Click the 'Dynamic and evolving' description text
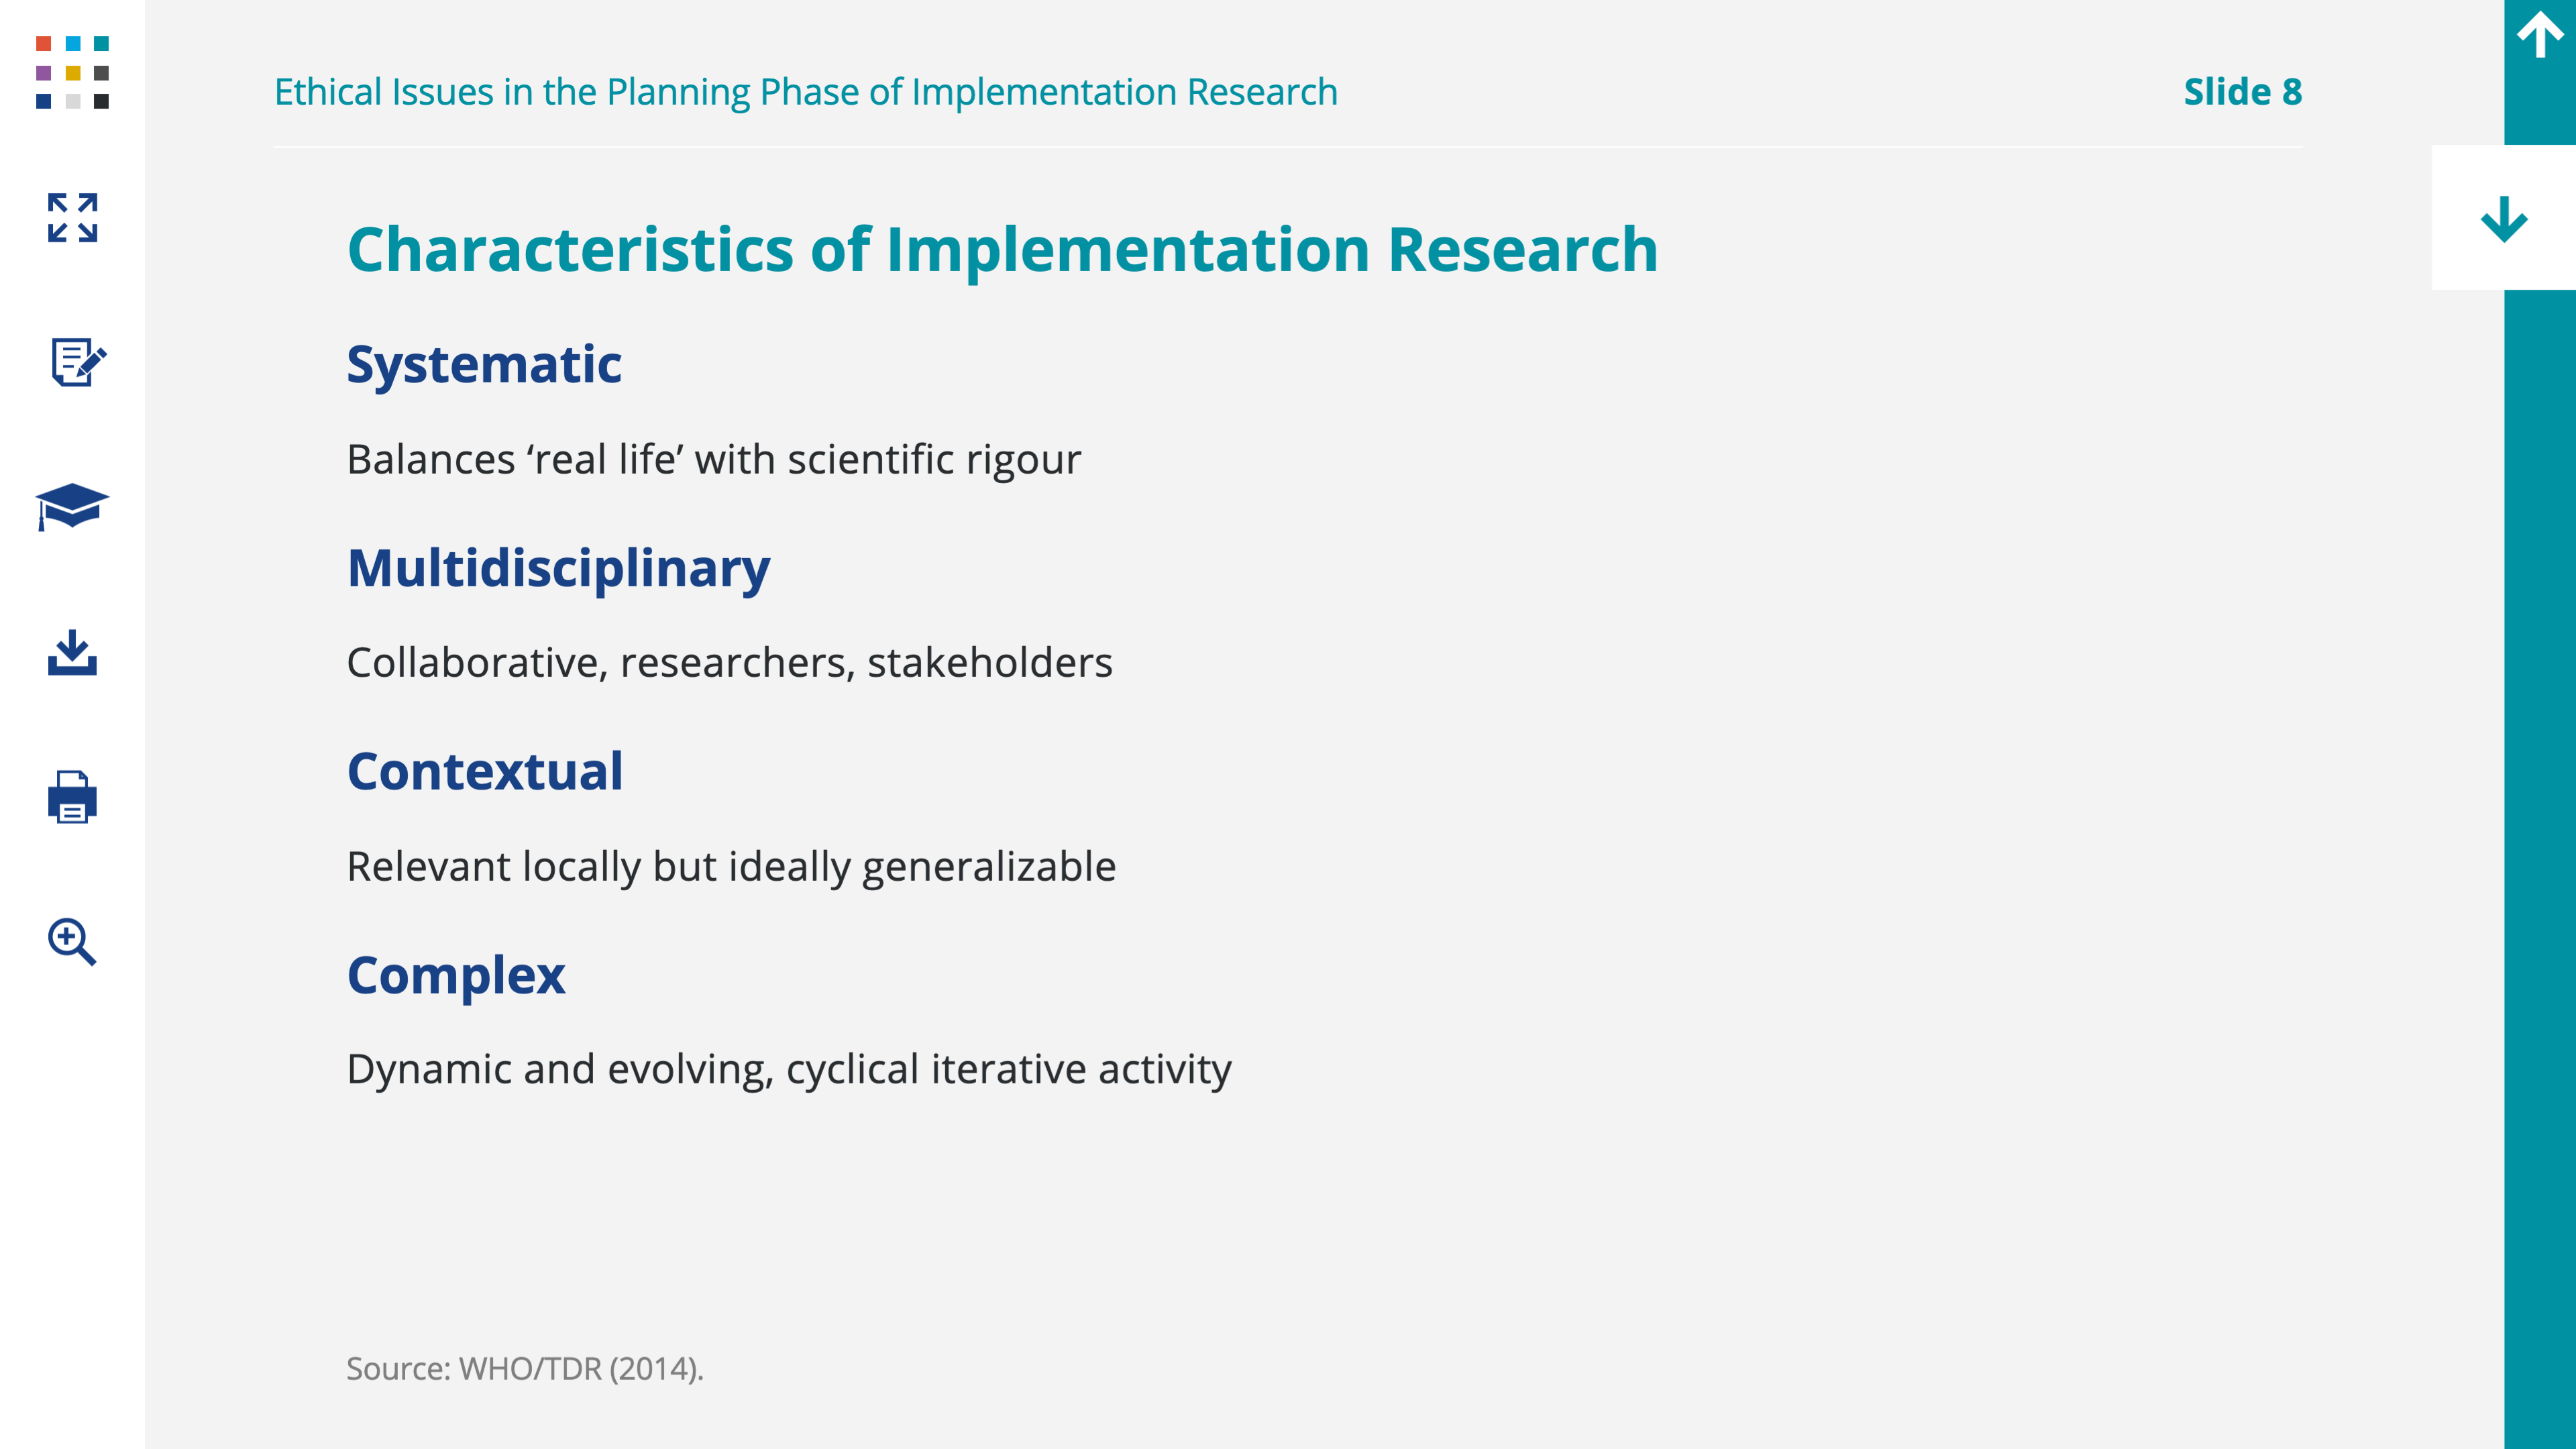Screen dimensions: 2576x1449 click(788, 1069)
